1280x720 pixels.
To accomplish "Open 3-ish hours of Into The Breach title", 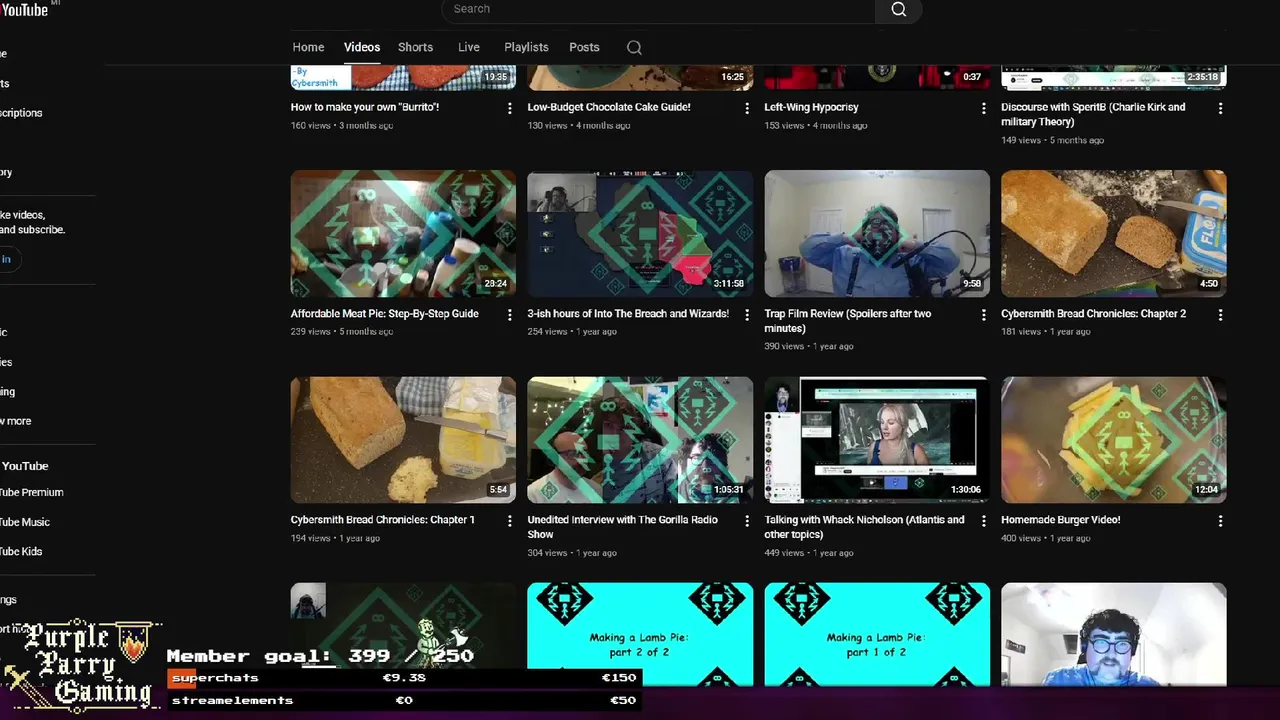I will click(x=628, y=314).
